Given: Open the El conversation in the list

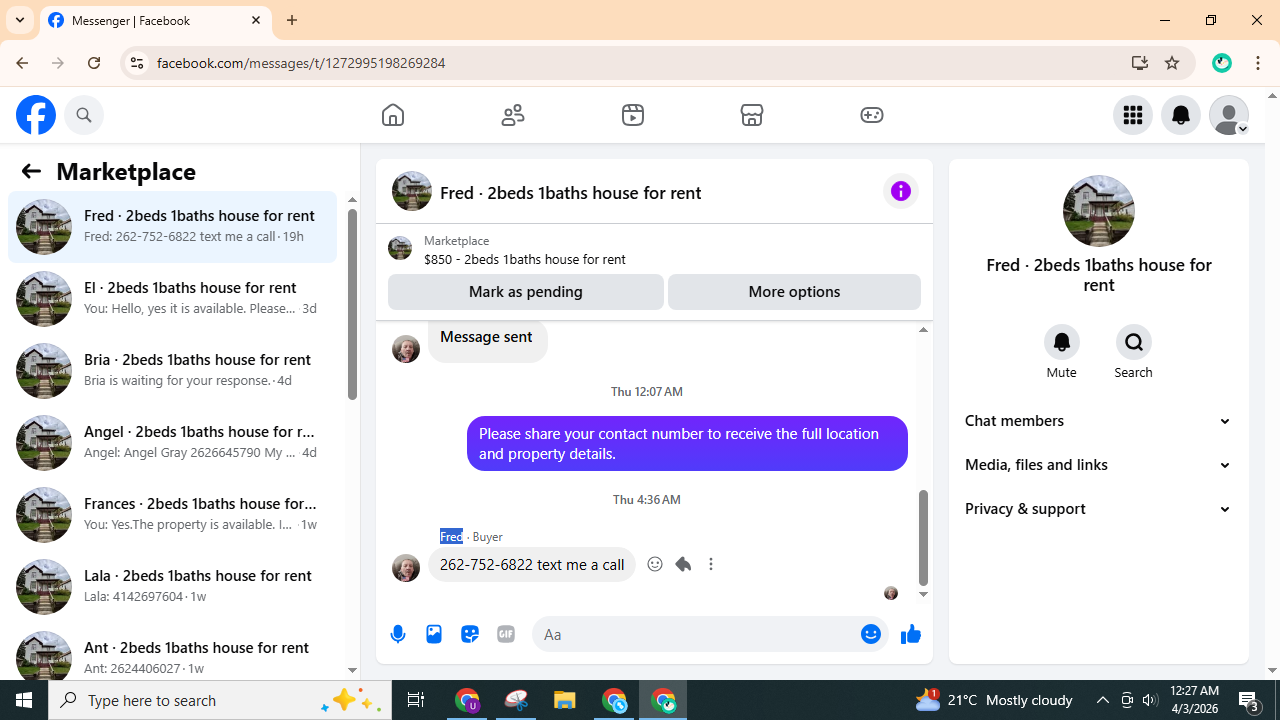Looking at the screenshot, I should [x=172, y=299].
